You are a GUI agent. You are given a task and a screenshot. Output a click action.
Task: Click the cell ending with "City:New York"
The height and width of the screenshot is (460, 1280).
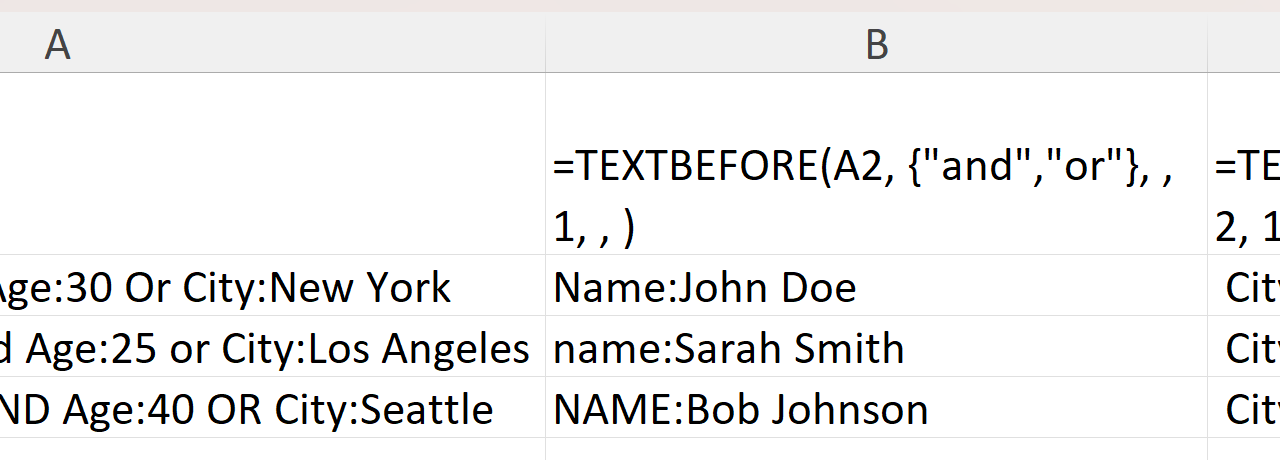click(x=272, y=287)
